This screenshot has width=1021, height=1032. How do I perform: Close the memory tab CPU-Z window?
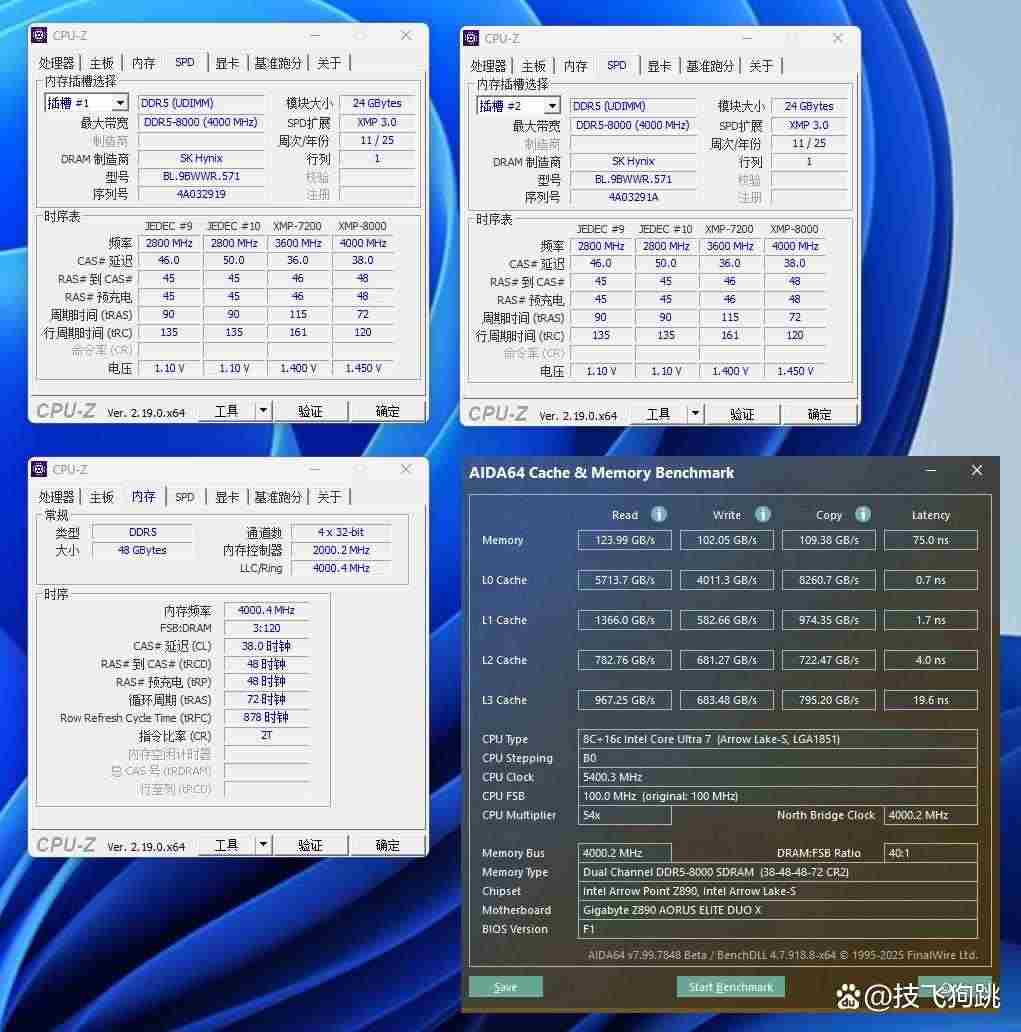click(406, 469)
